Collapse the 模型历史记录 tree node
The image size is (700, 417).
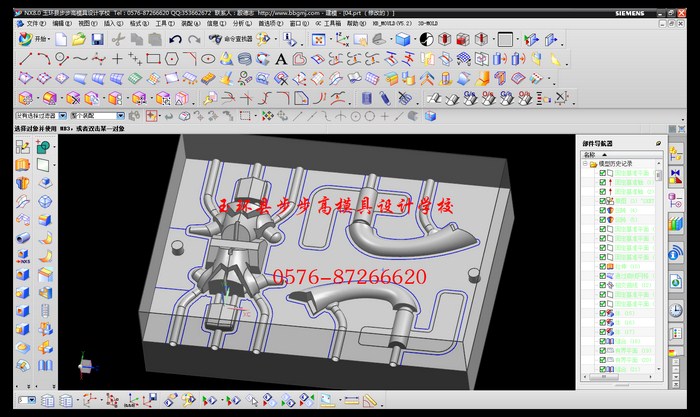pos(586,164)
